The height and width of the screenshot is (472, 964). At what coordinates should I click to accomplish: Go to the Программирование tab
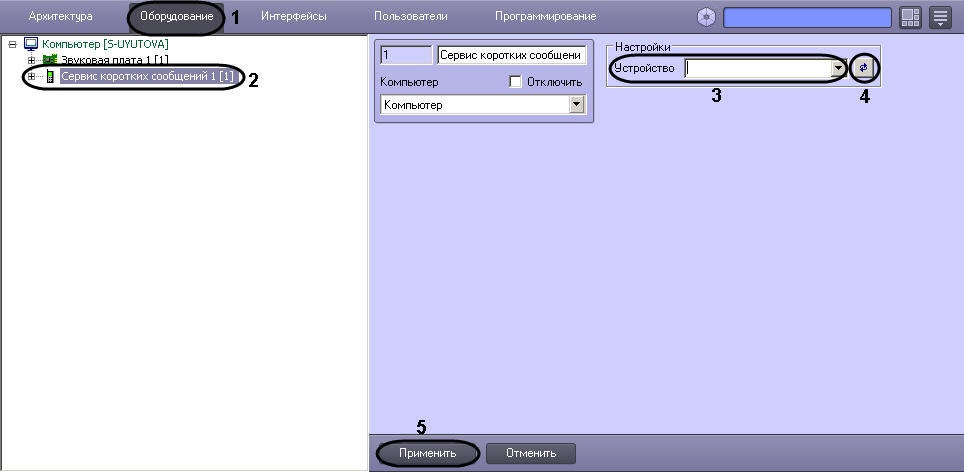(545, 17)
